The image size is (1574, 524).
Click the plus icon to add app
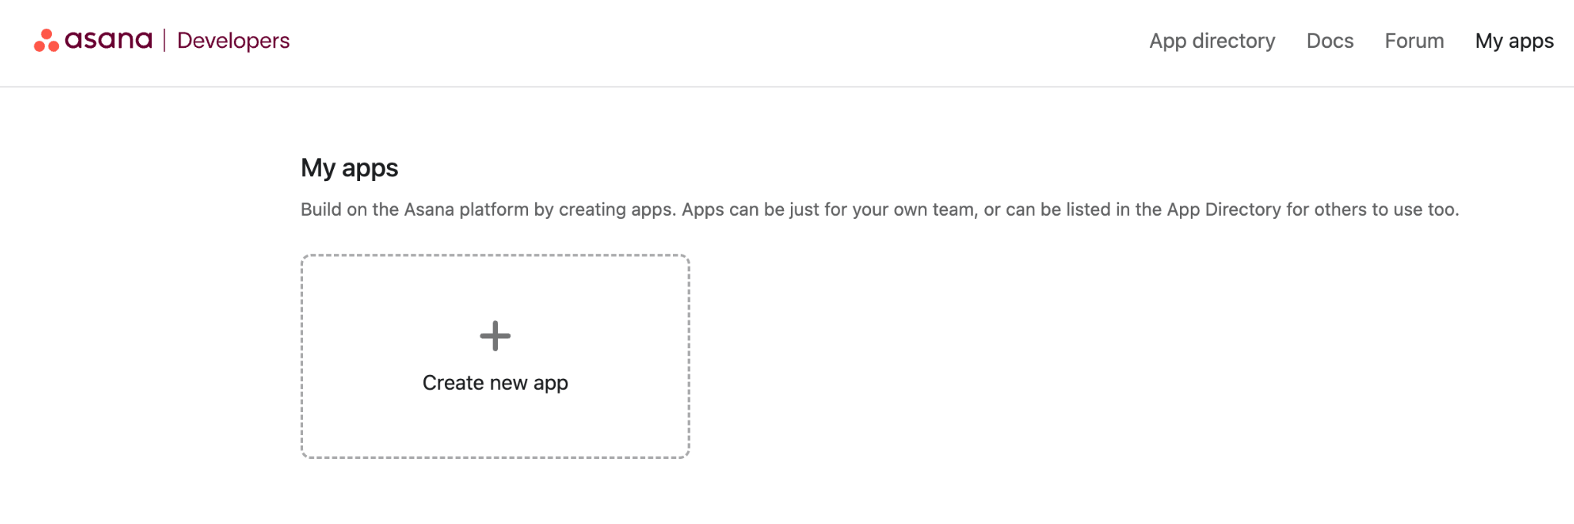[495, 336]
